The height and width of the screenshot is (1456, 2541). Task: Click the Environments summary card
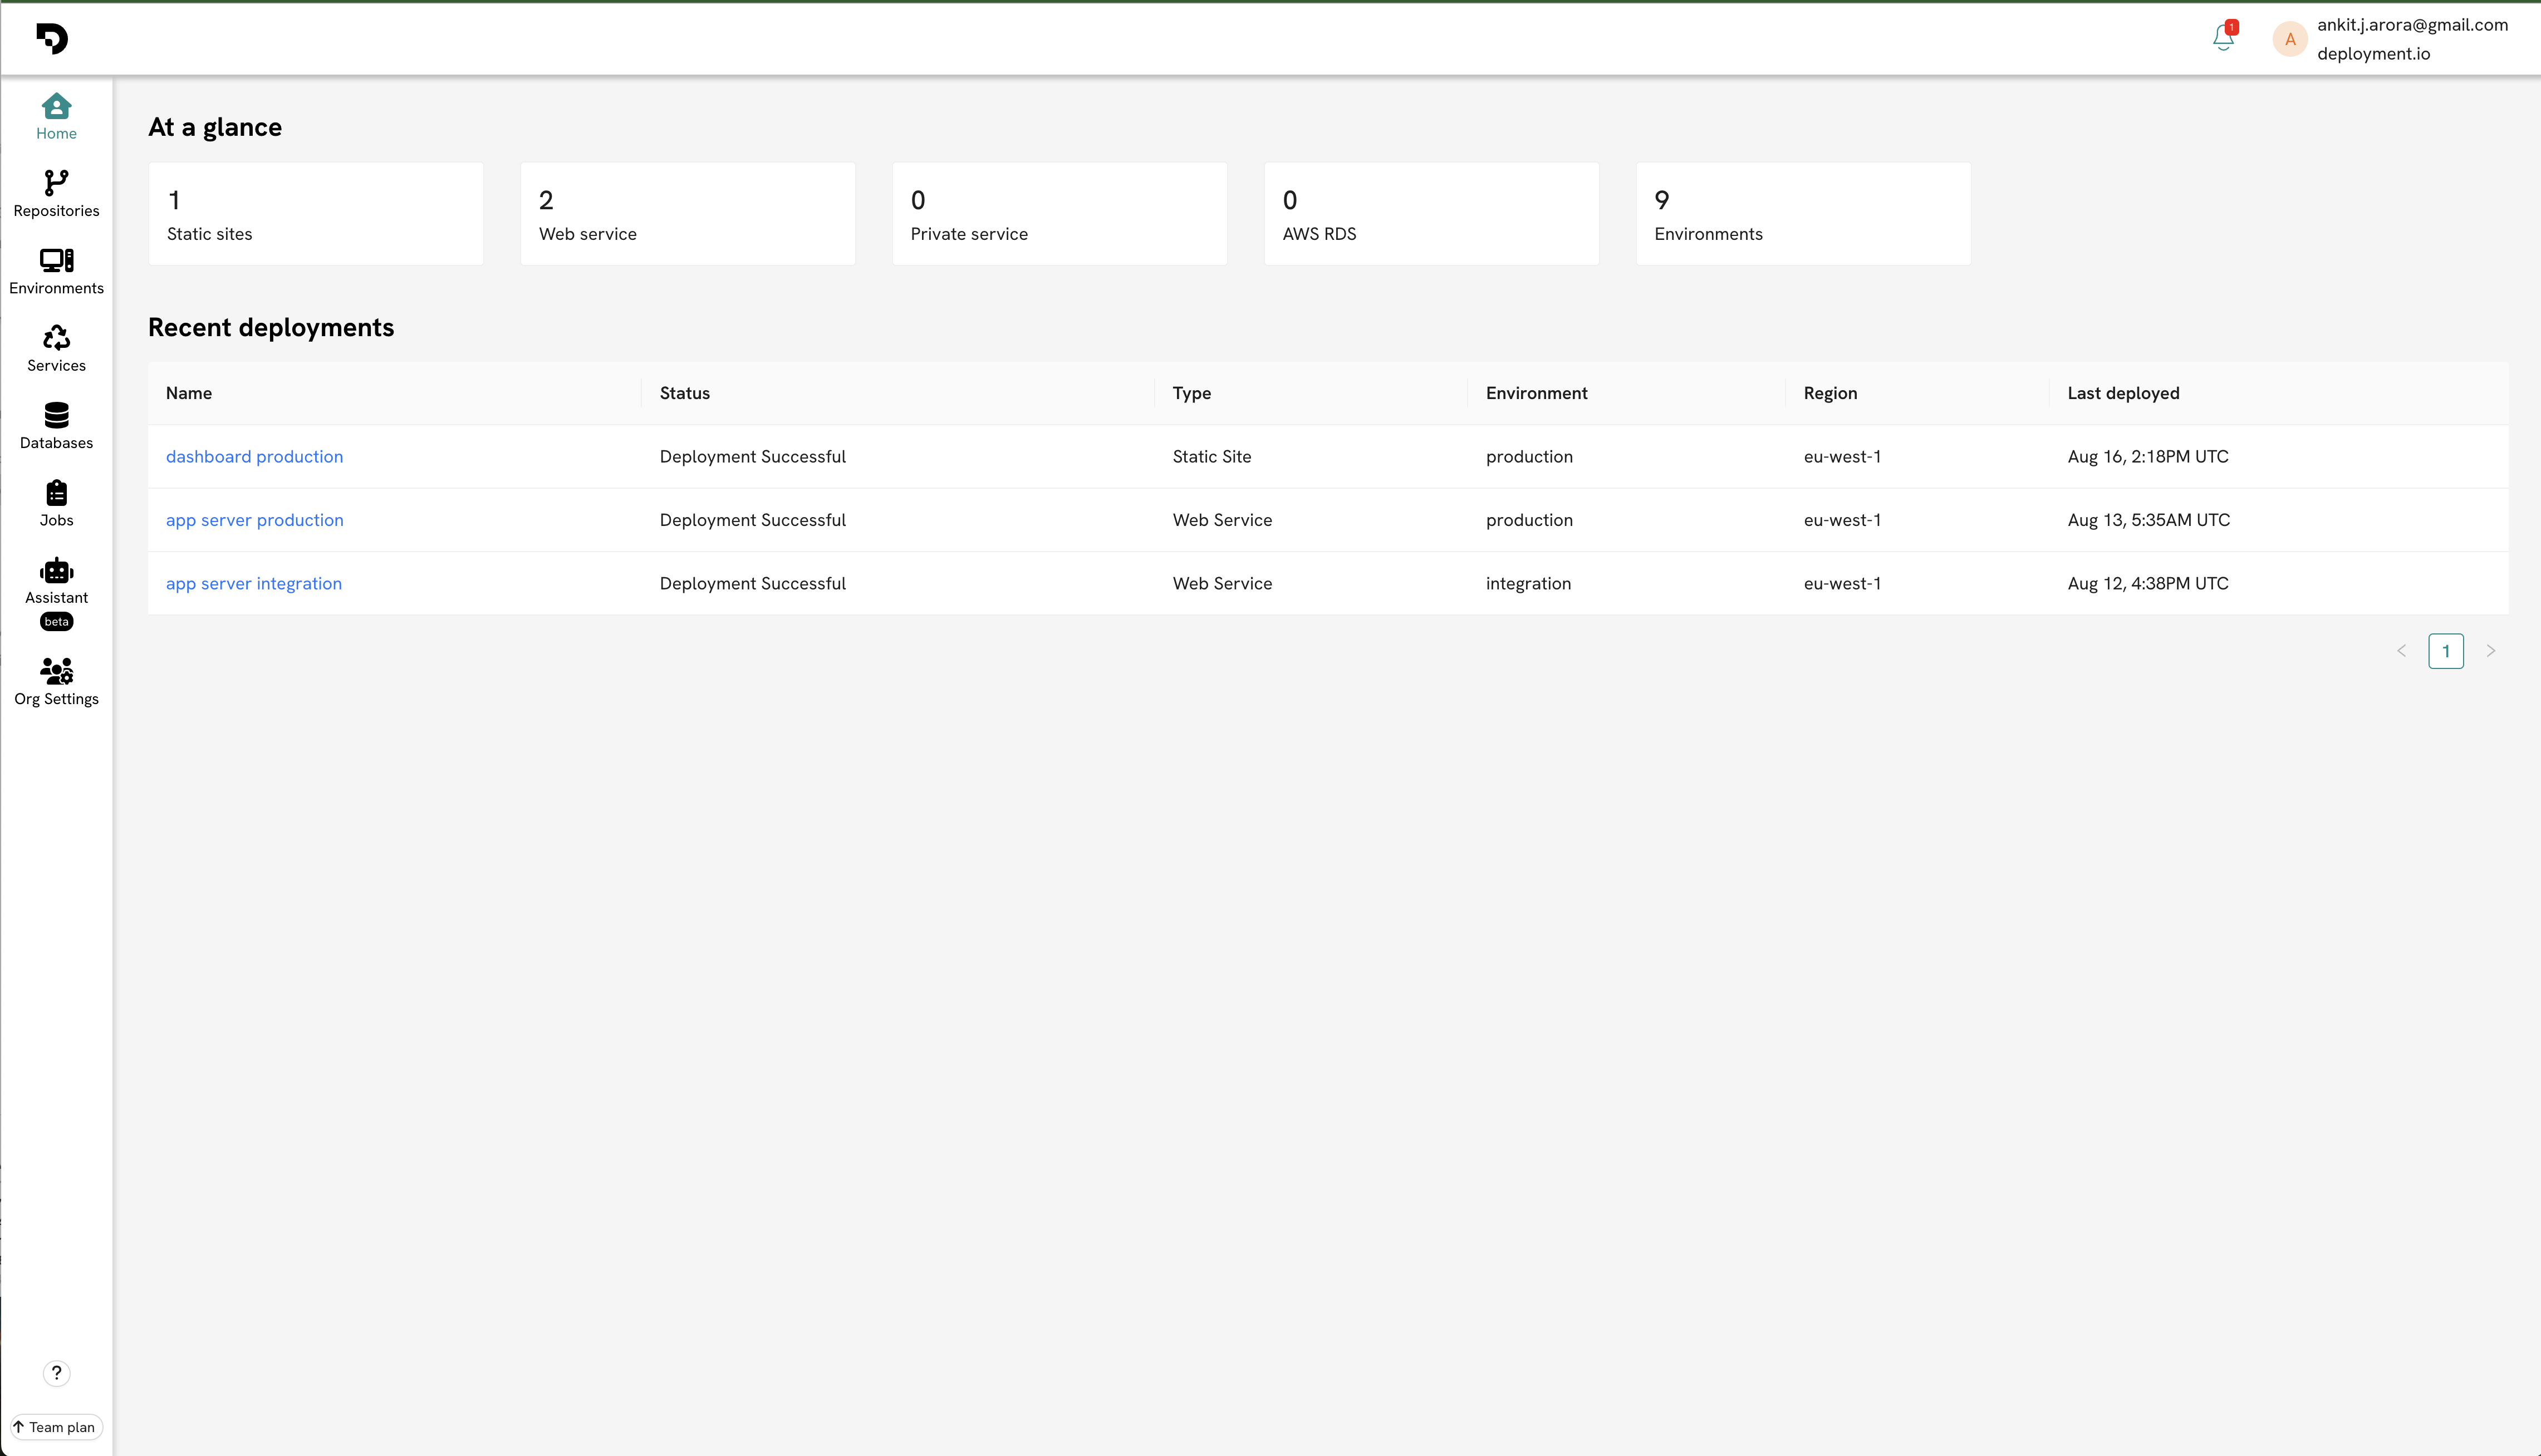[1802, 214]
